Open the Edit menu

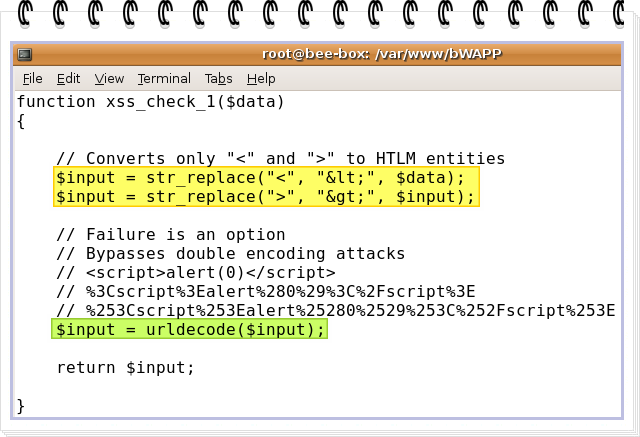tap(69, 78)
